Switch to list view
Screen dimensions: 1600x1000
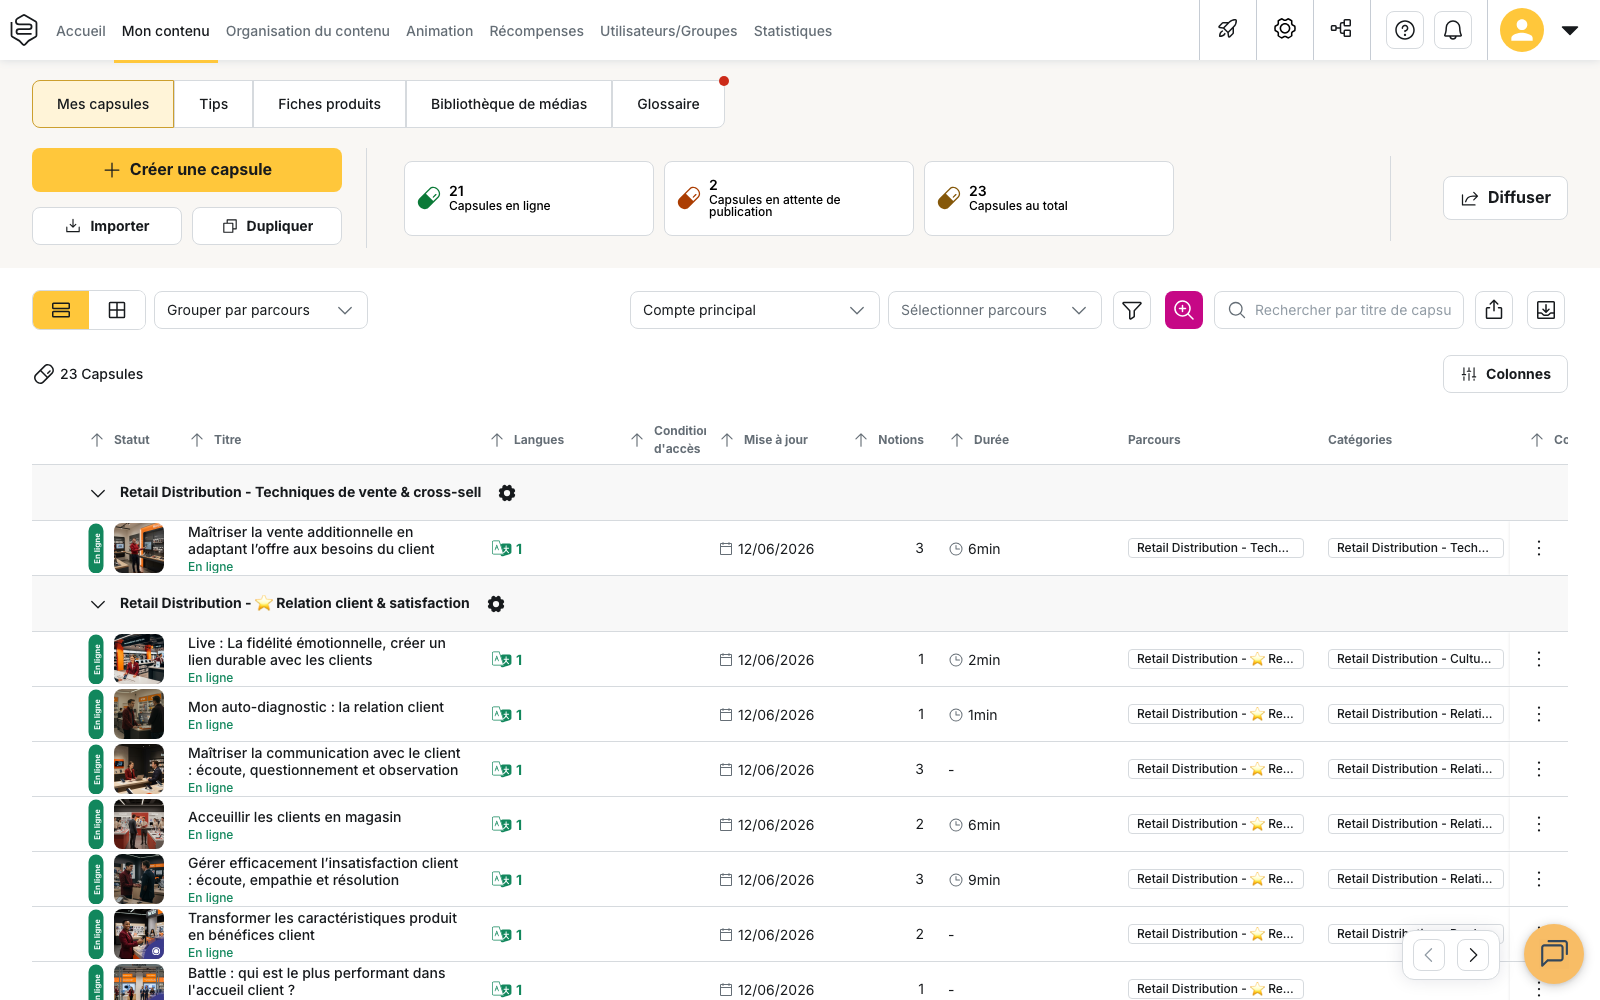click(x=61, y=310)
